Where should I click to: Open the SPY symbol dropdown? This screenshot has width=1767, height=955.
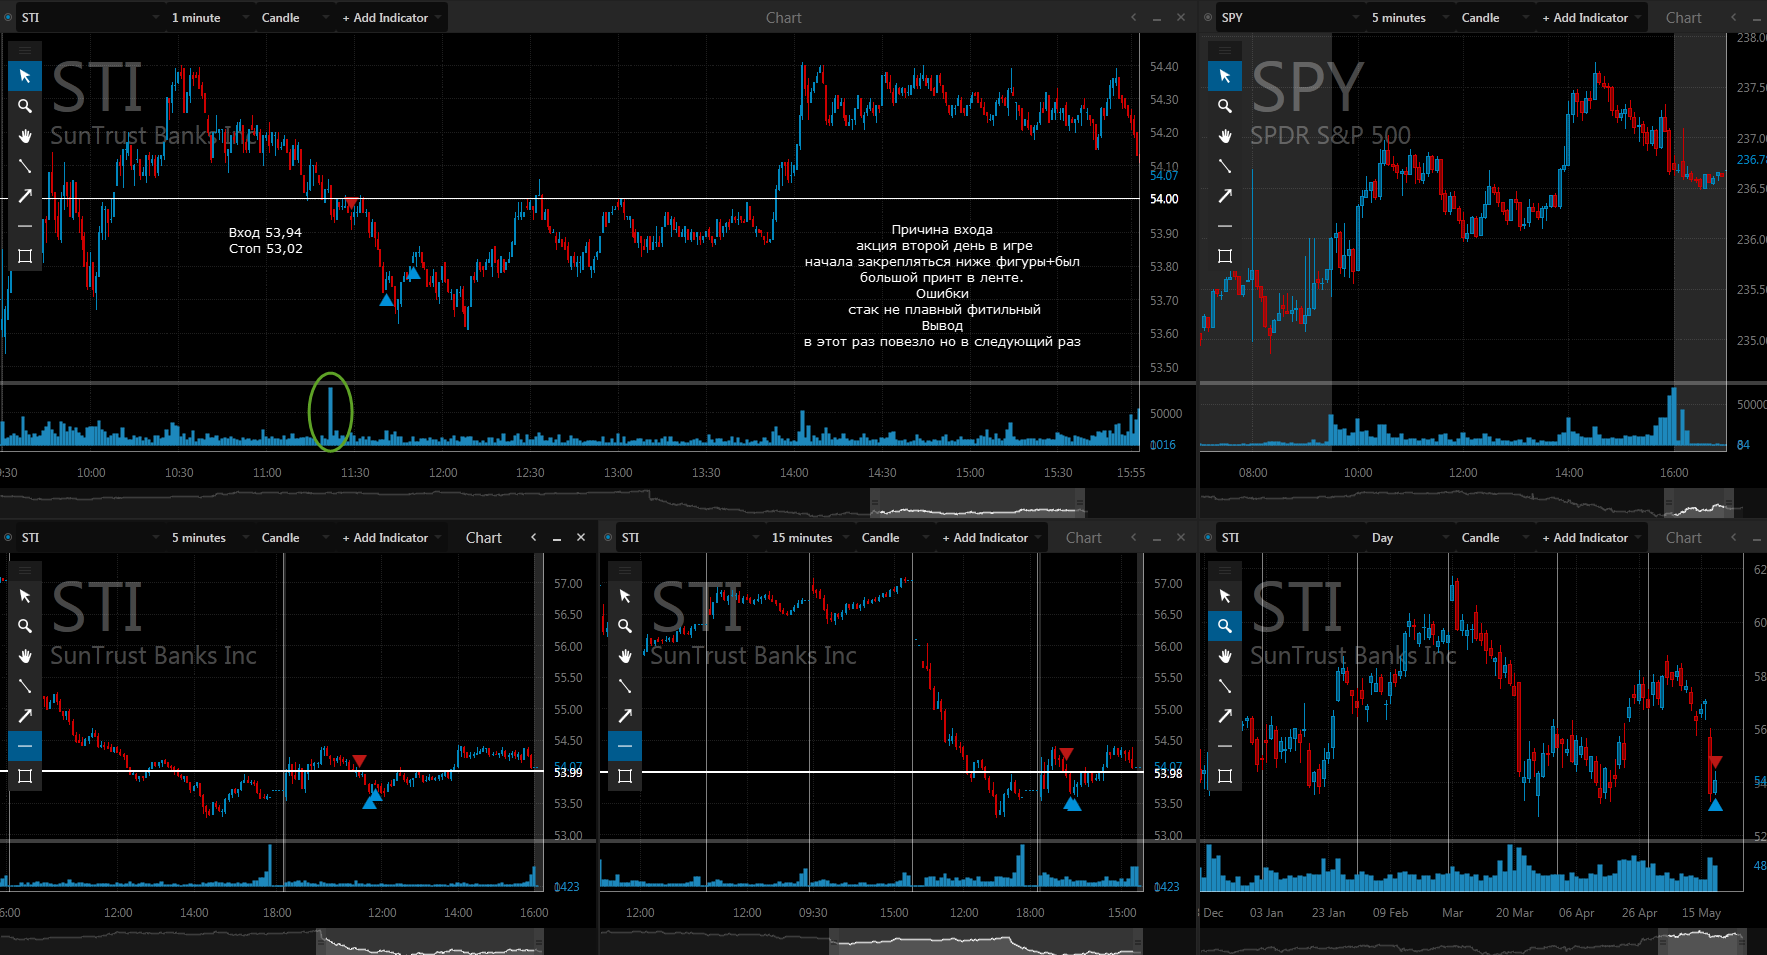point(1290,17)
